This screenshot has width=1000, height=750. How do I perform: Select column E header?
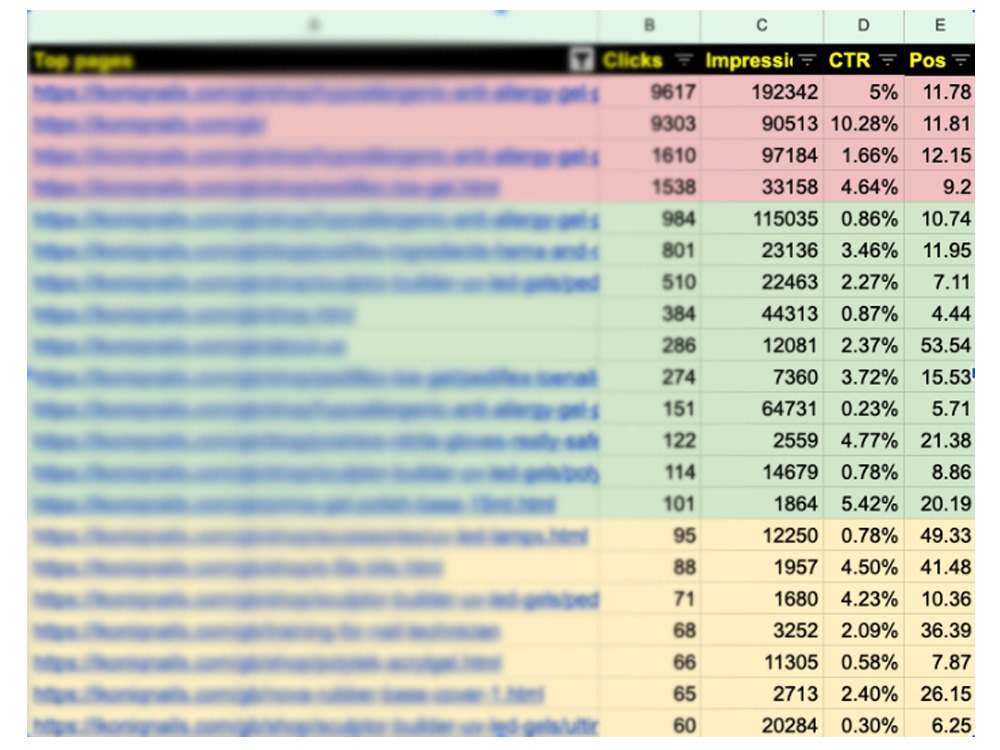click(939, 26)
